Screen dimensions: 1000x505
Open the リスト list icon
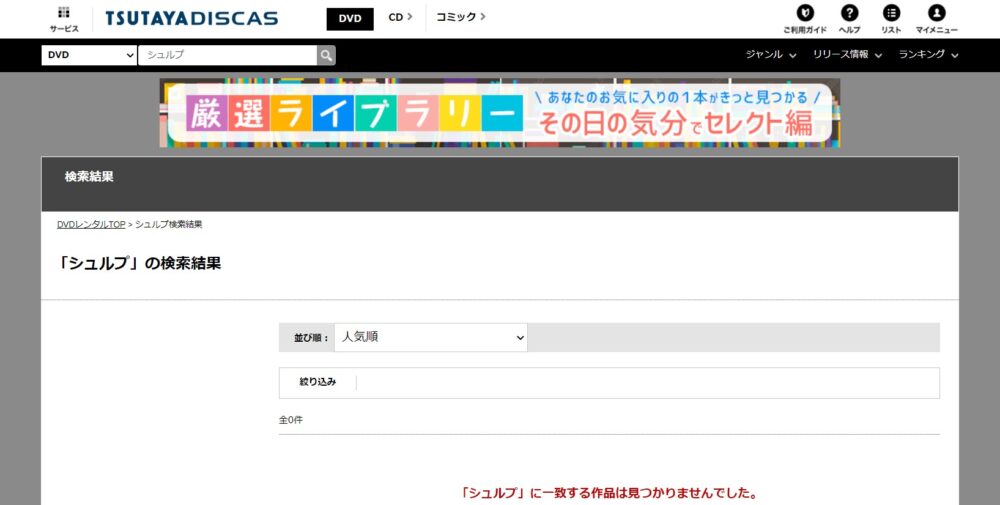[x=891, y=19]
